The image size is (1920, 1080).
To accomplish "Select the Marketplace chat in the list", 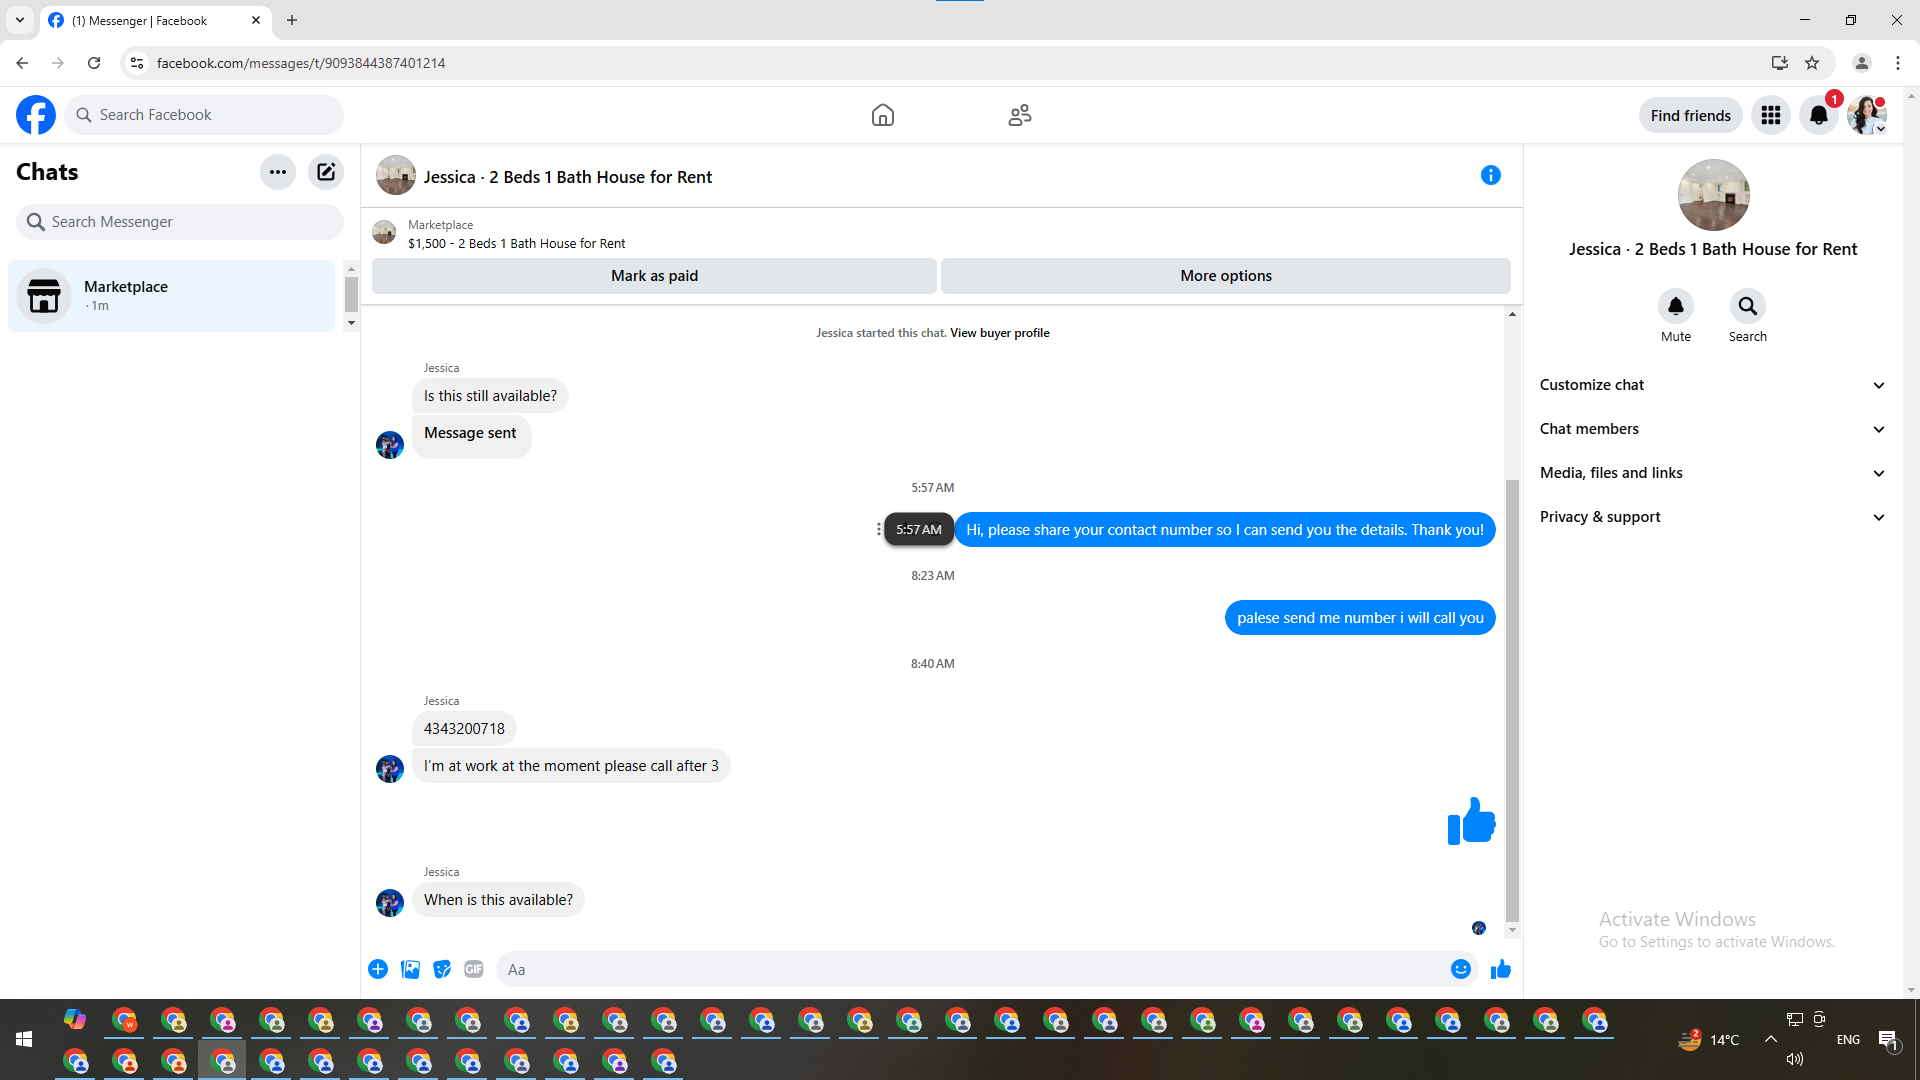I will (171, 296).
